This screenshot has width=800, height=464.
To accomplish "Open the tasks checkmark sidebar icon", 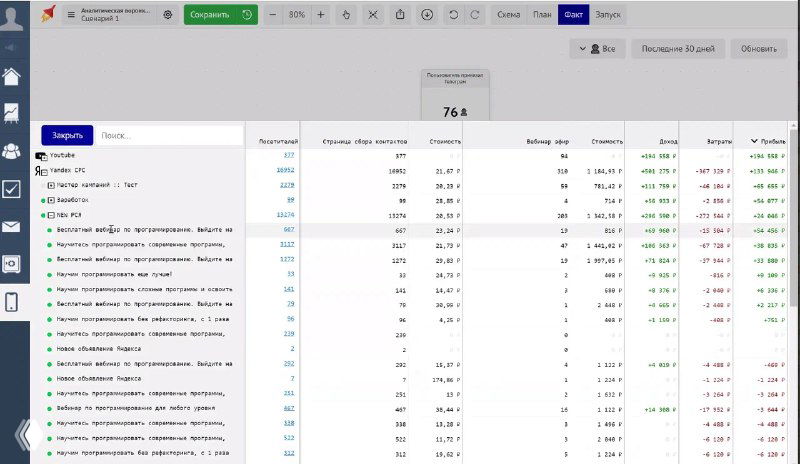I will coord(12,189).
